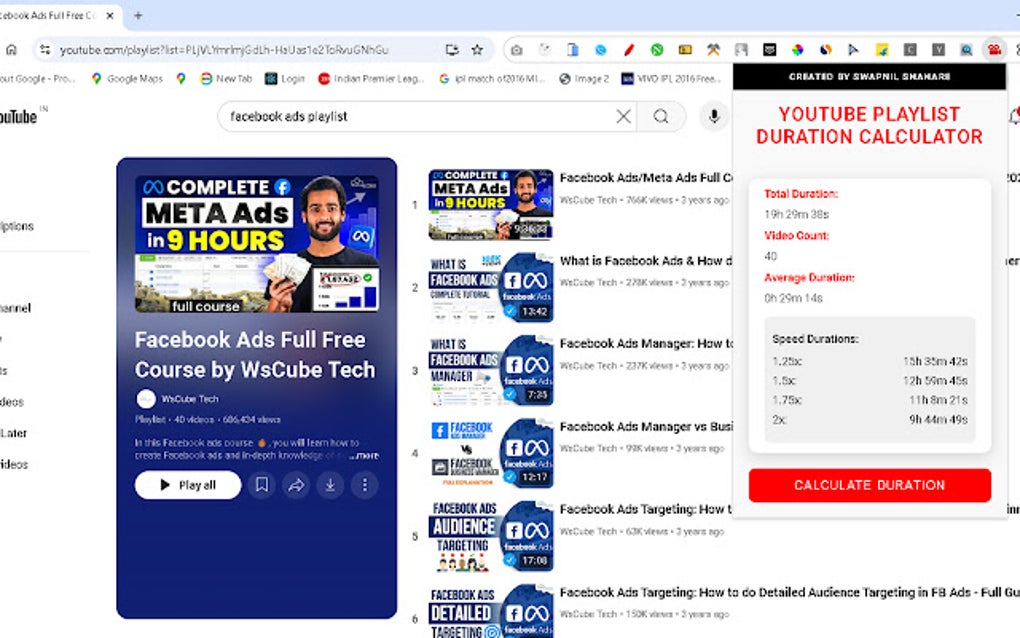Click the camera extension icon in the toolbar
This screenshot has height=638, width=1020.
point(516,49)
